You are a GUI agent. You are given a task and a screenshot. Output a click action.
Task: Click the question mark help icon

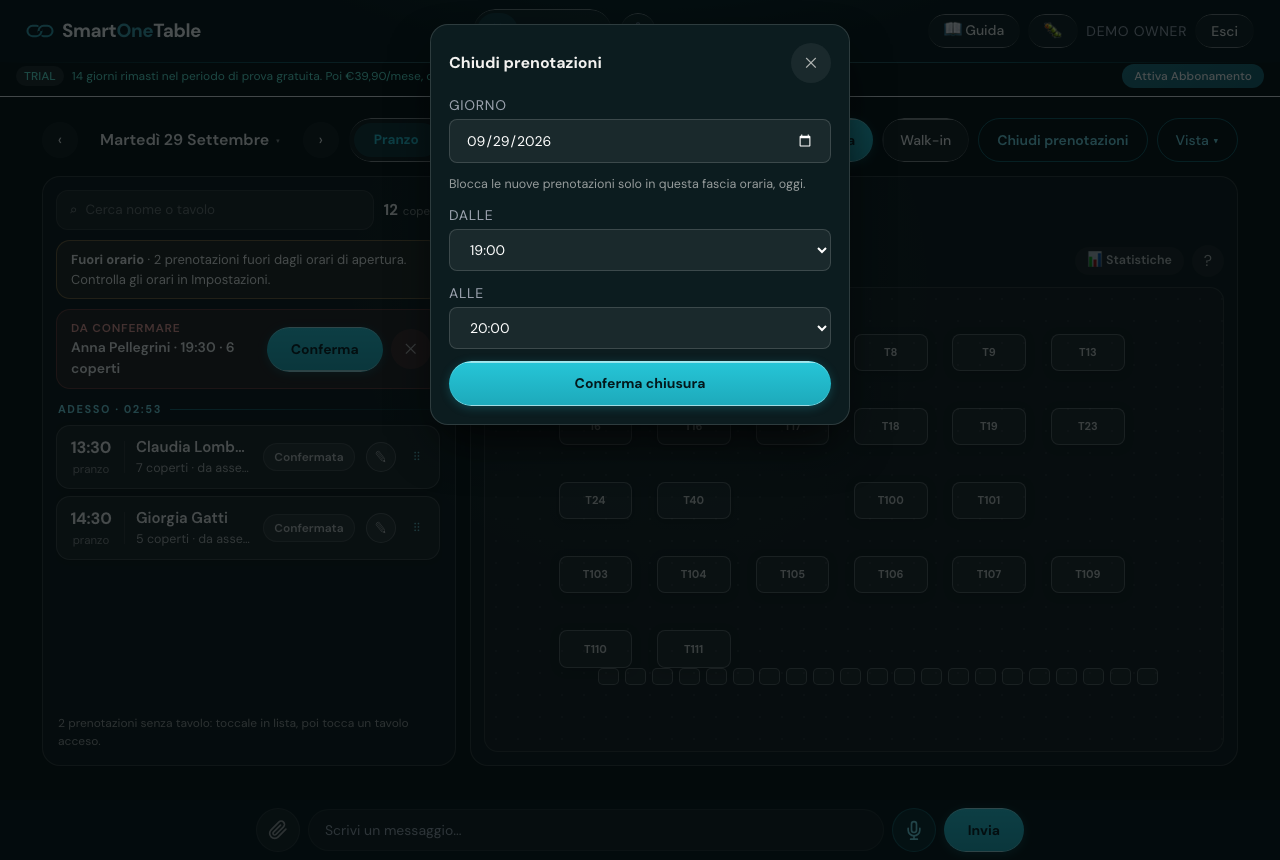tap(1207, 260)
